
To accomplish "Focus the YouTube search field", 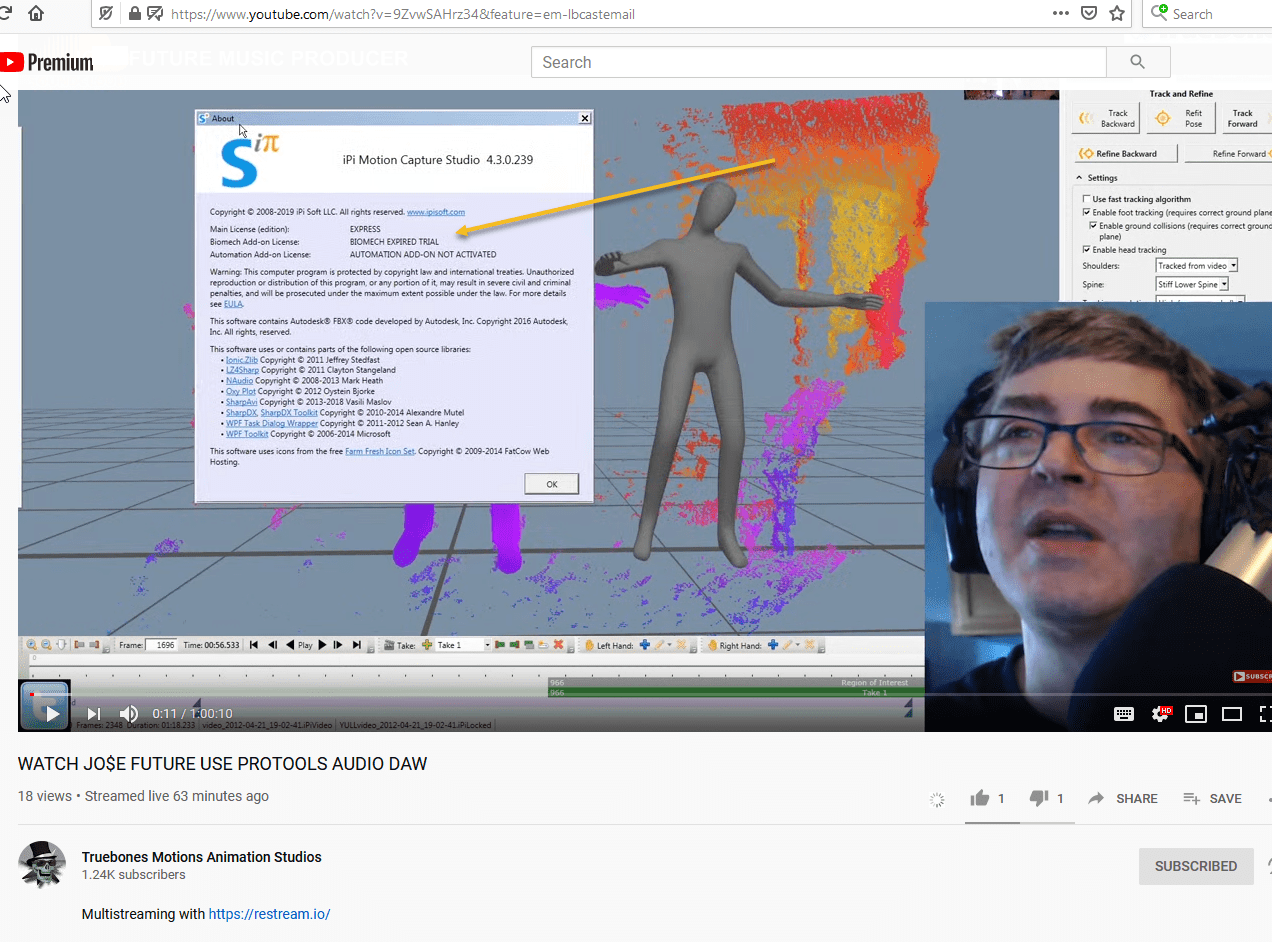I will [x=819, y=62].
